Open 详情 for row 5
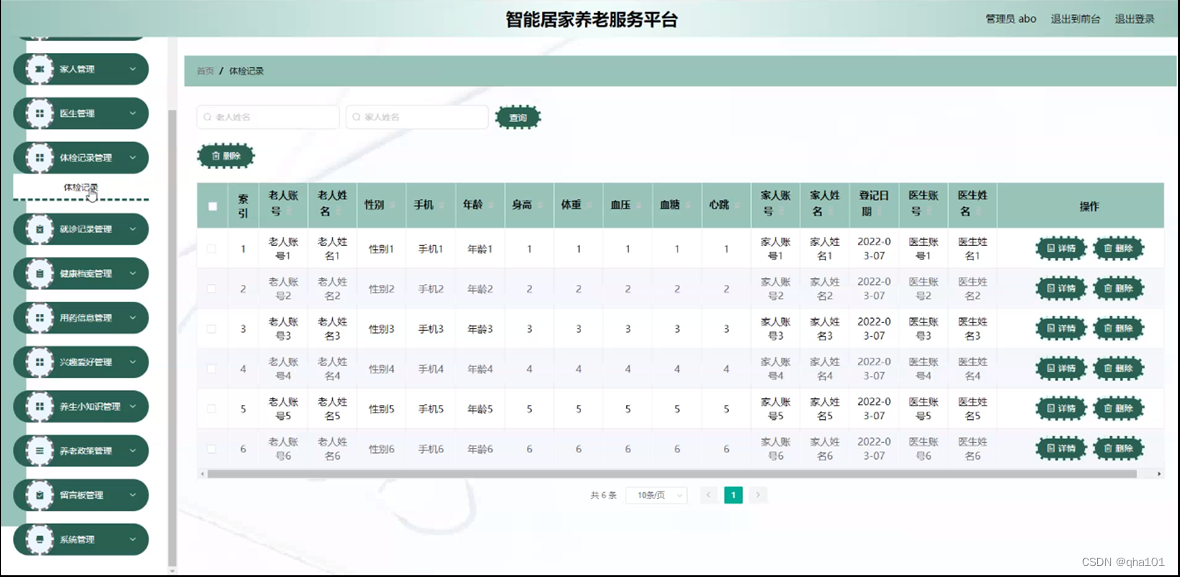This screenshot has width=1180, height=577. click(x=1061, y=408)
